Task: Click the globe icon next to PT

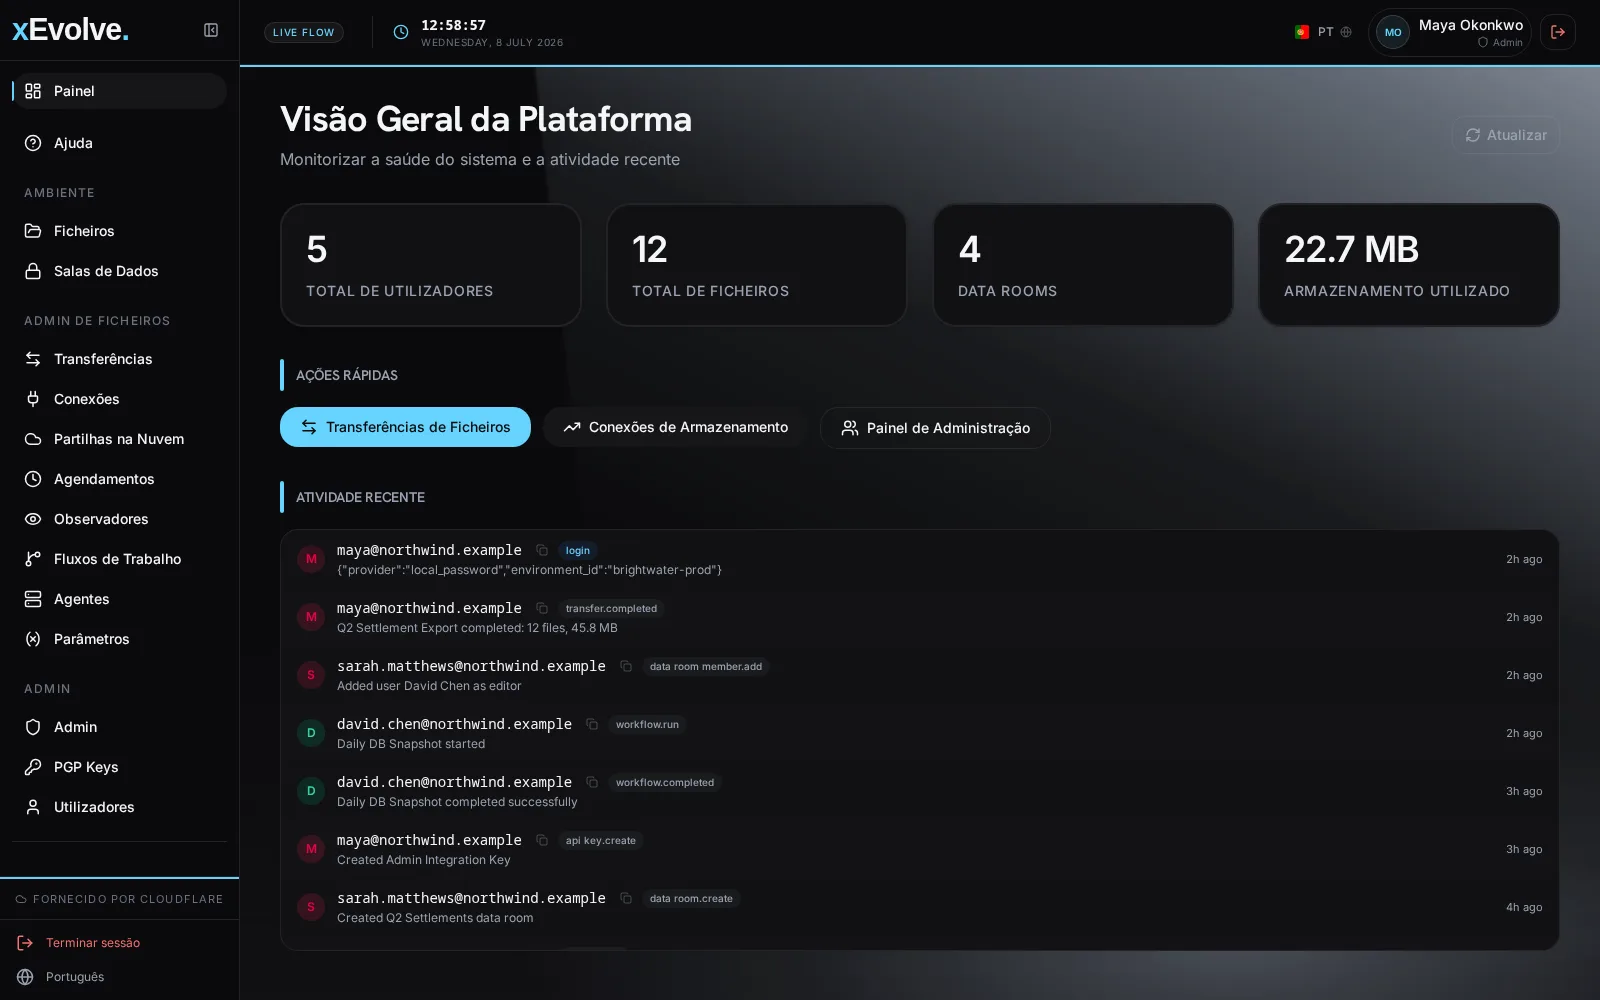Action: click(1346, 32)
